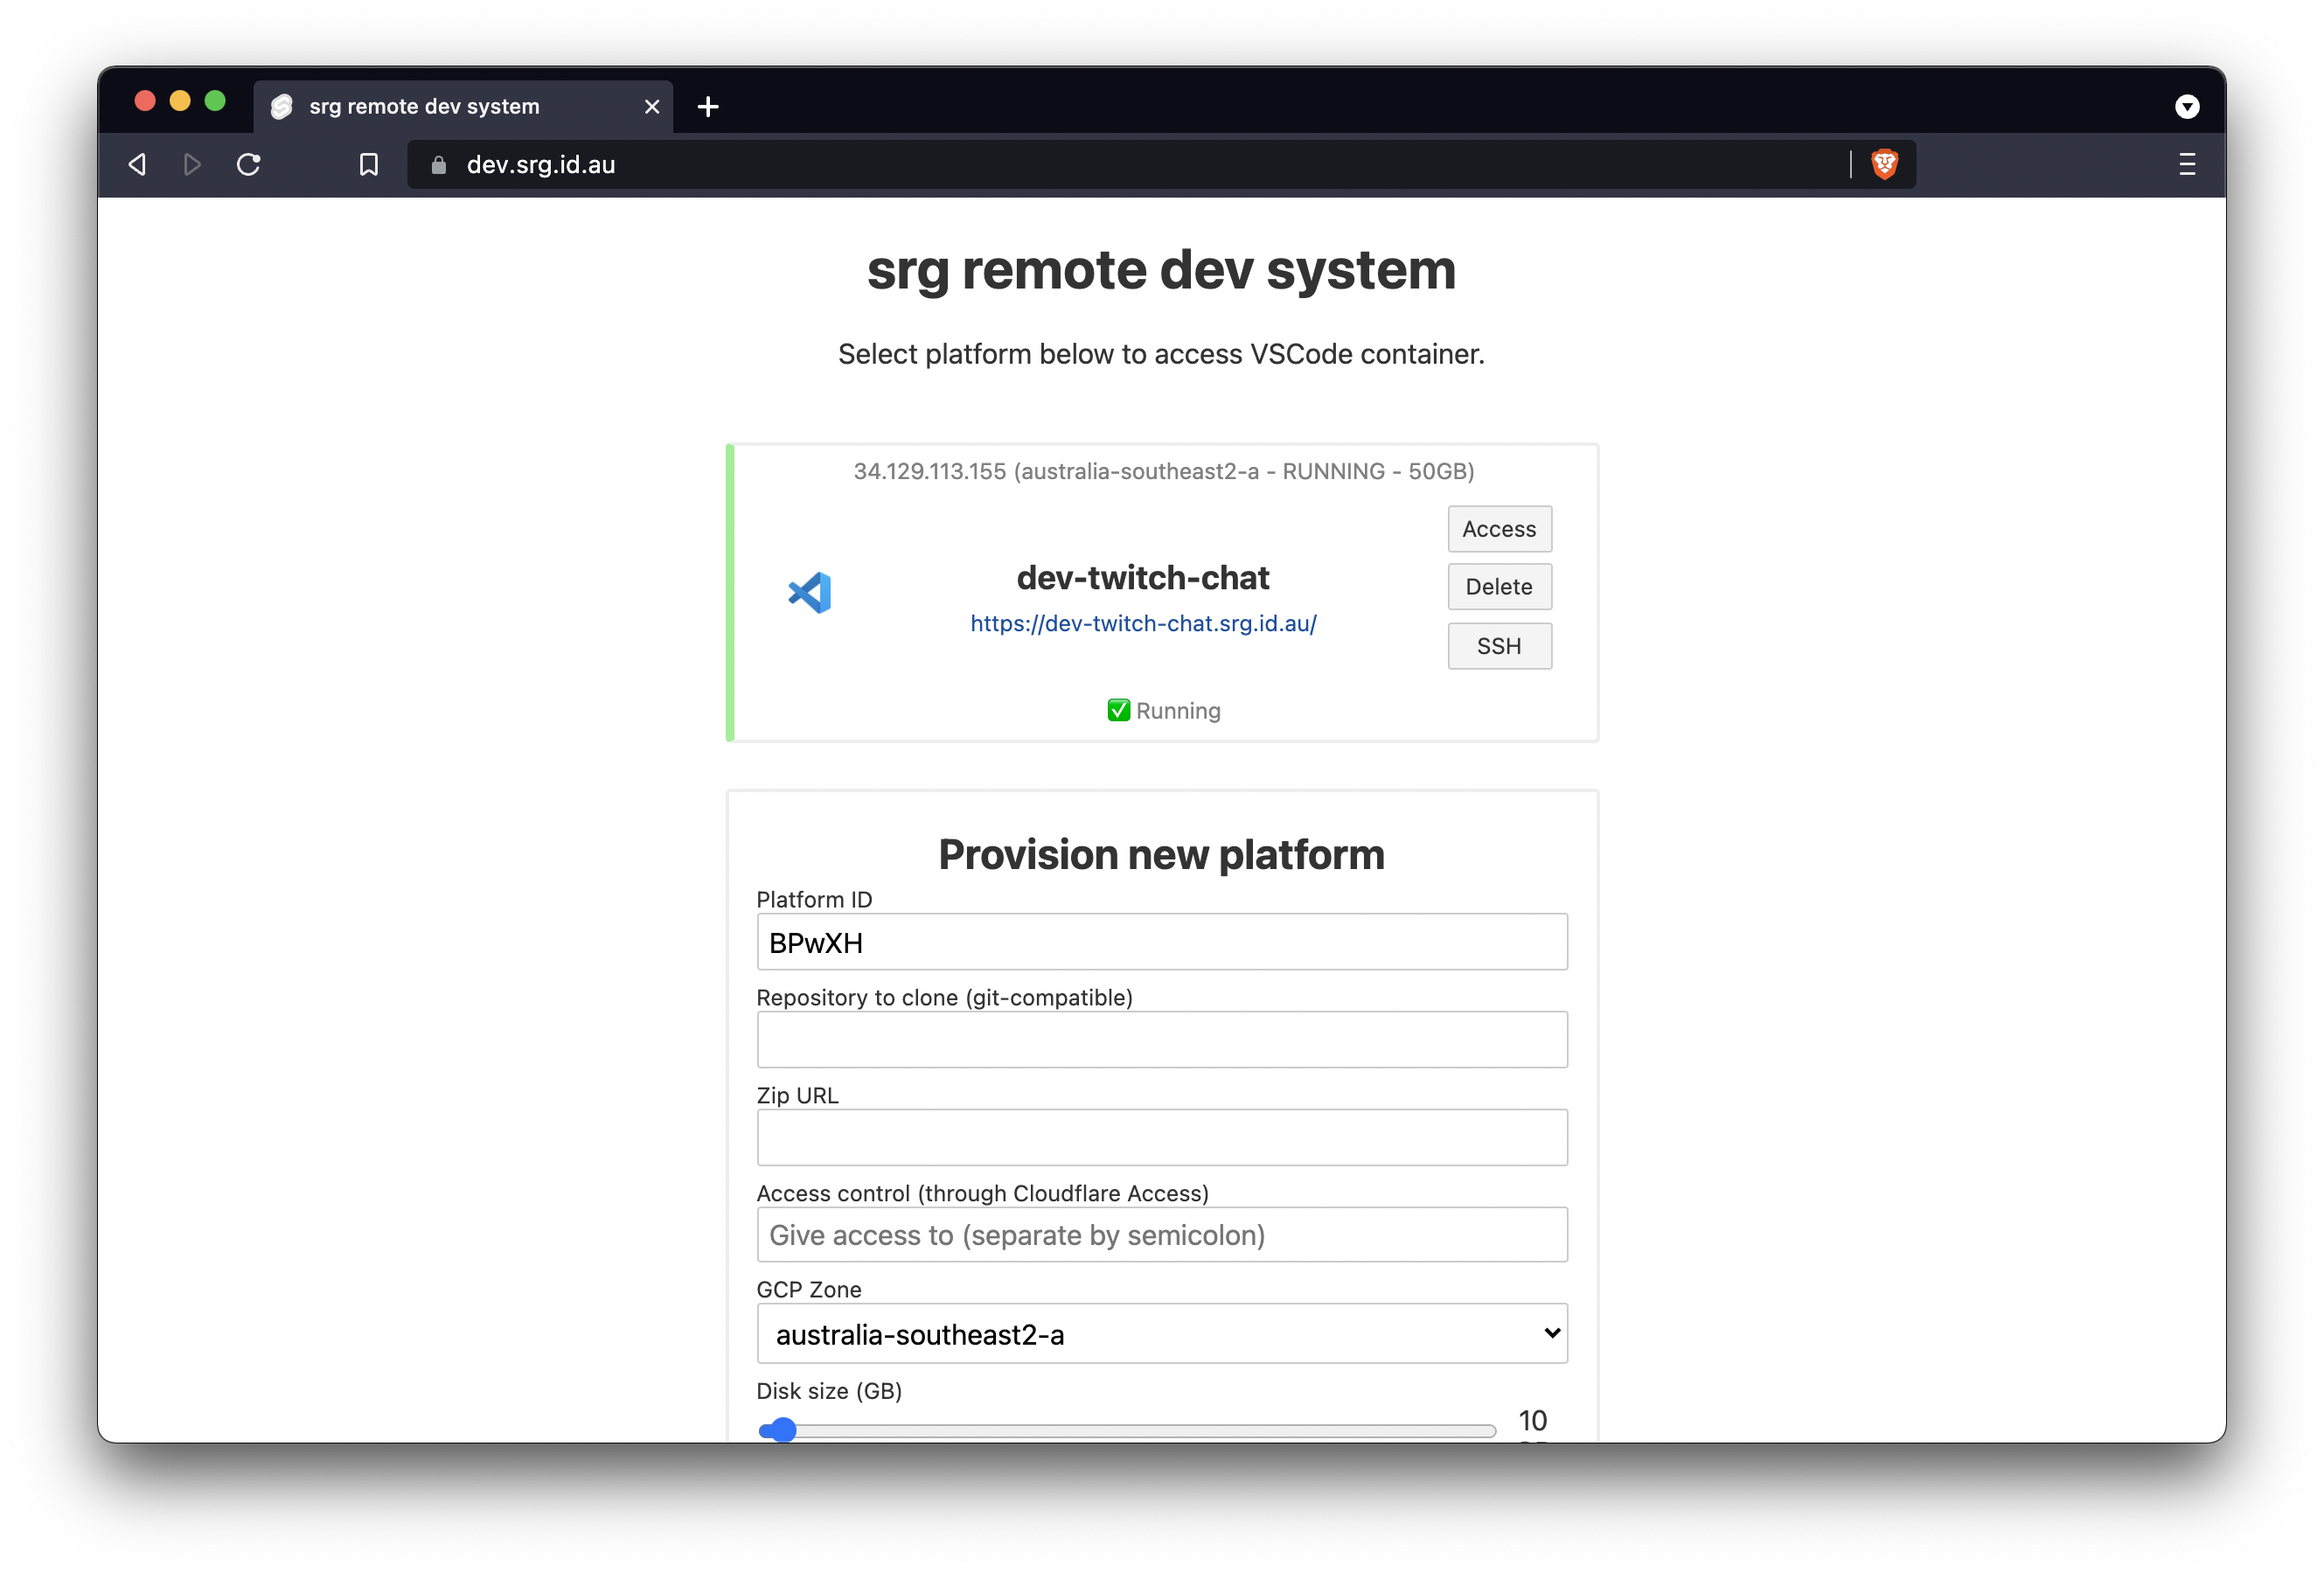Click the SSH button
This screenshot has width=2324, height=1572.
click(1499, 646)
